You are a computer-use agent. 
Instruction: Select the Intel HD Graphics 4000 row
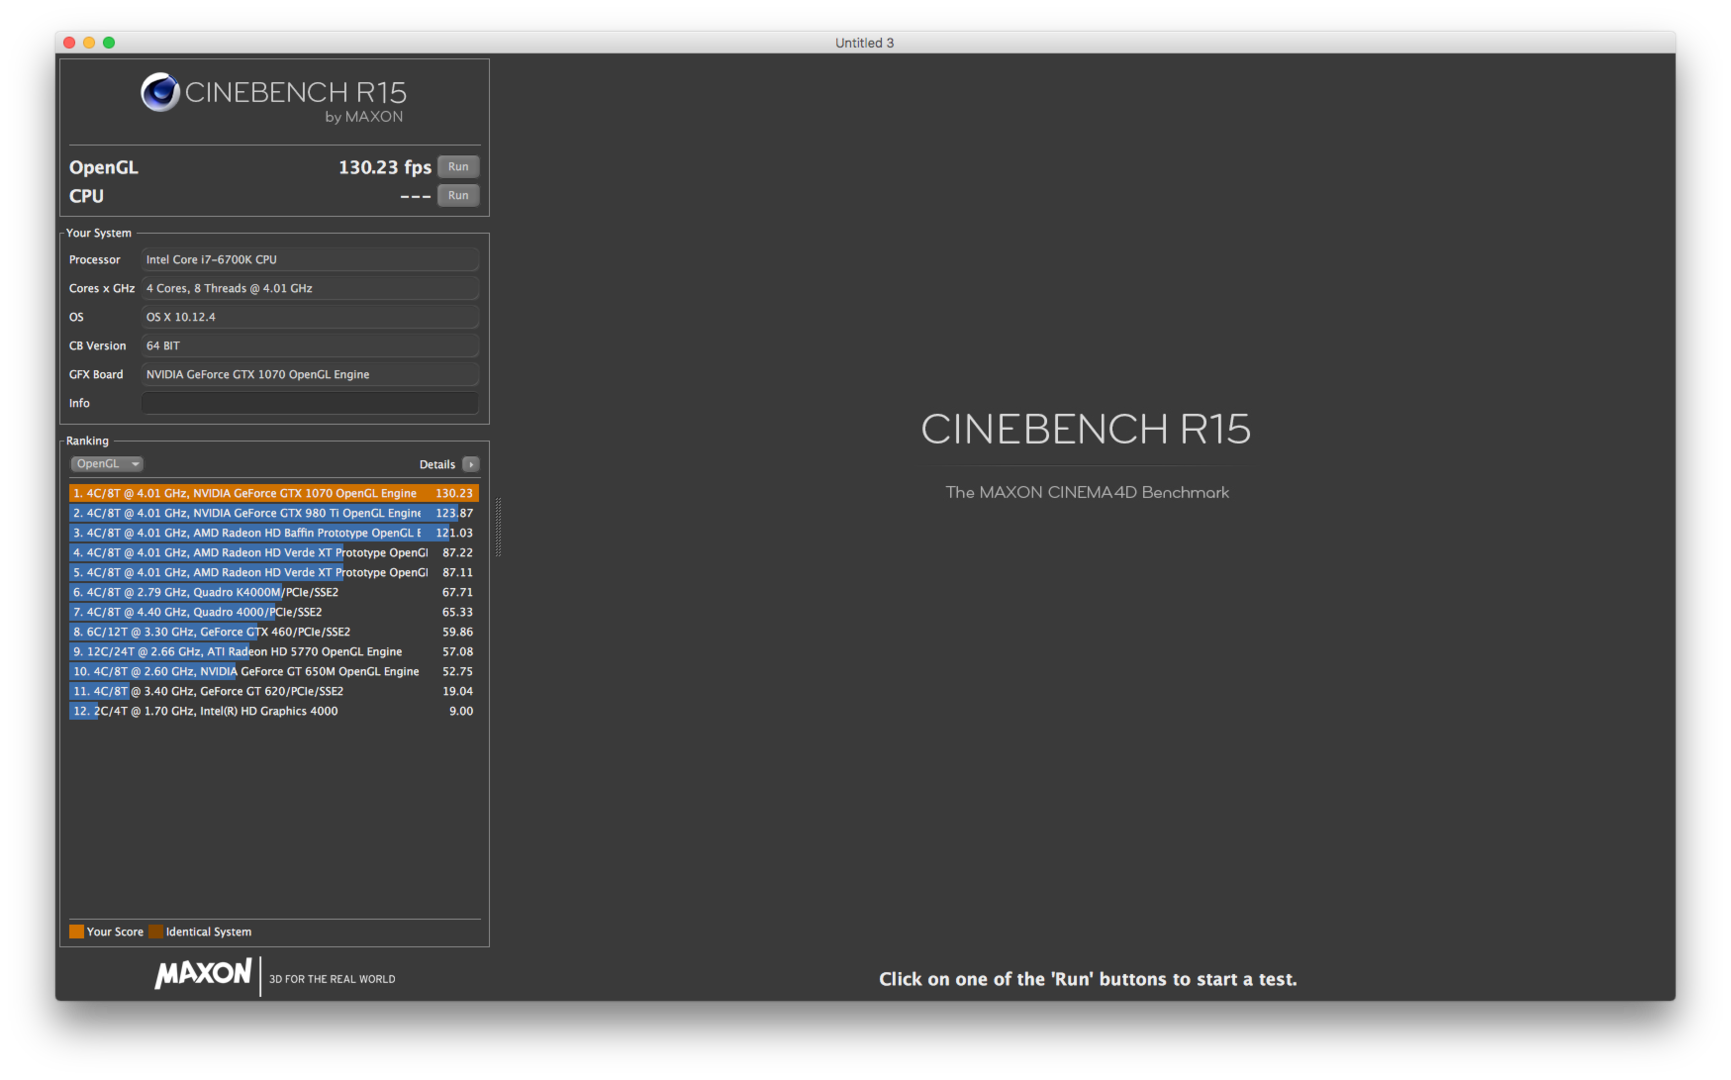point(272,711)
